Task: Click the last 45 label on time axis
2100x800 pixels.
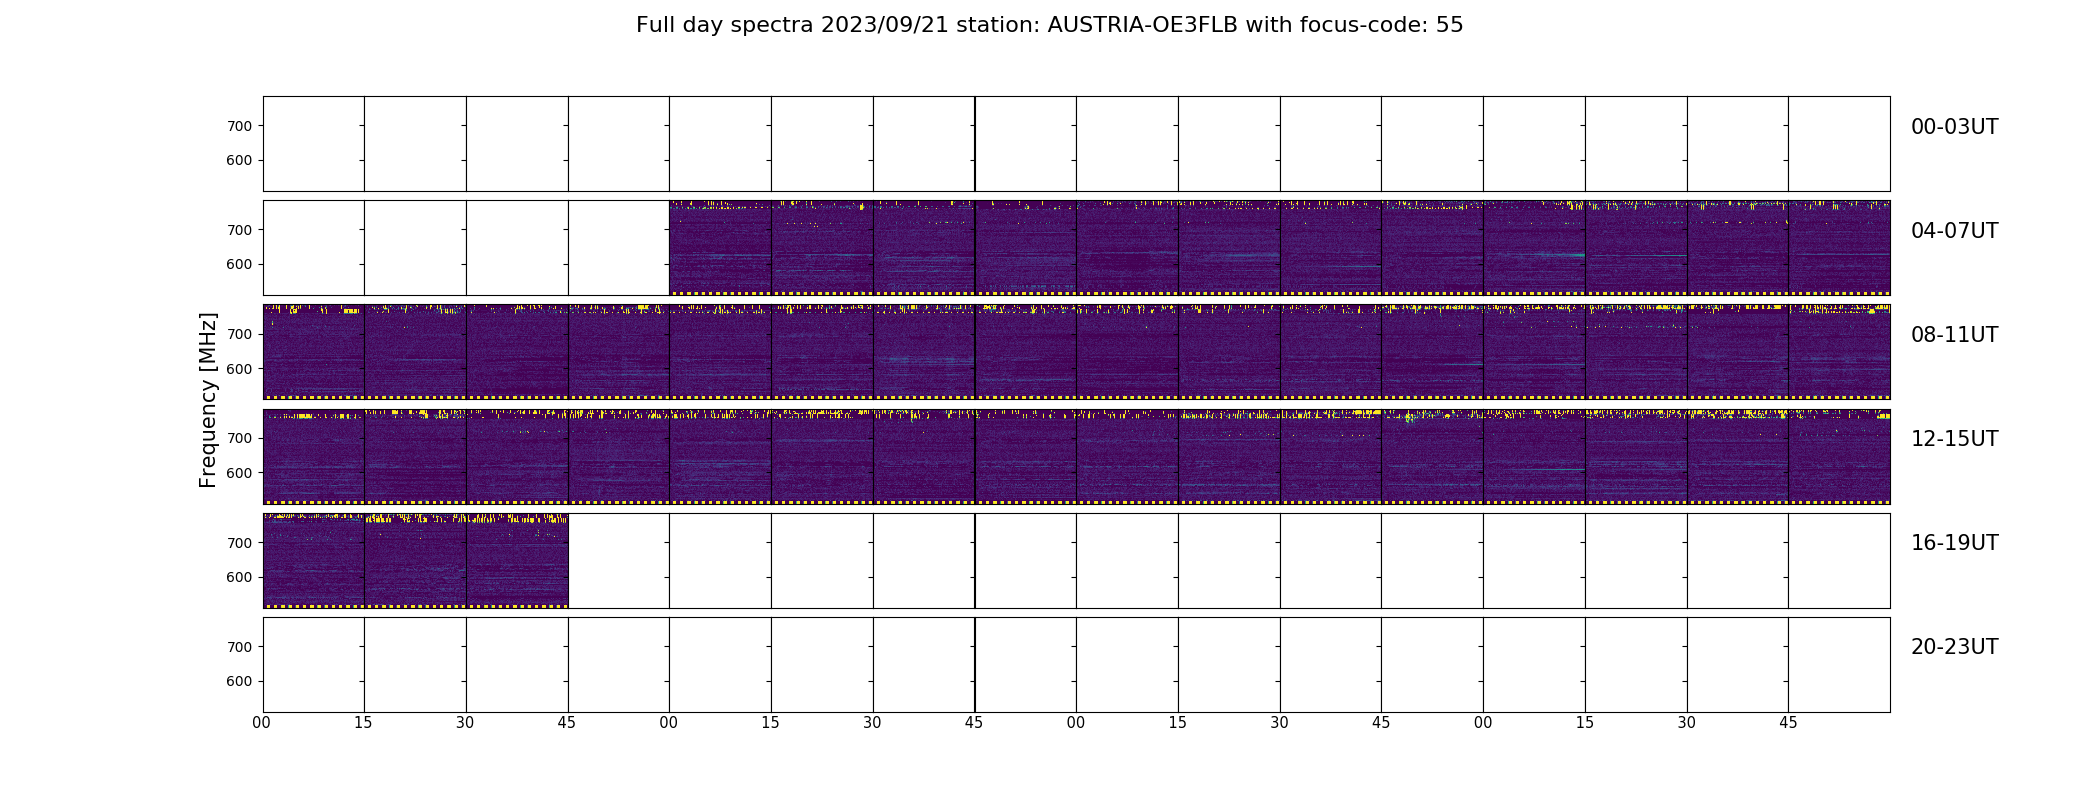Action: point(1788,722)
